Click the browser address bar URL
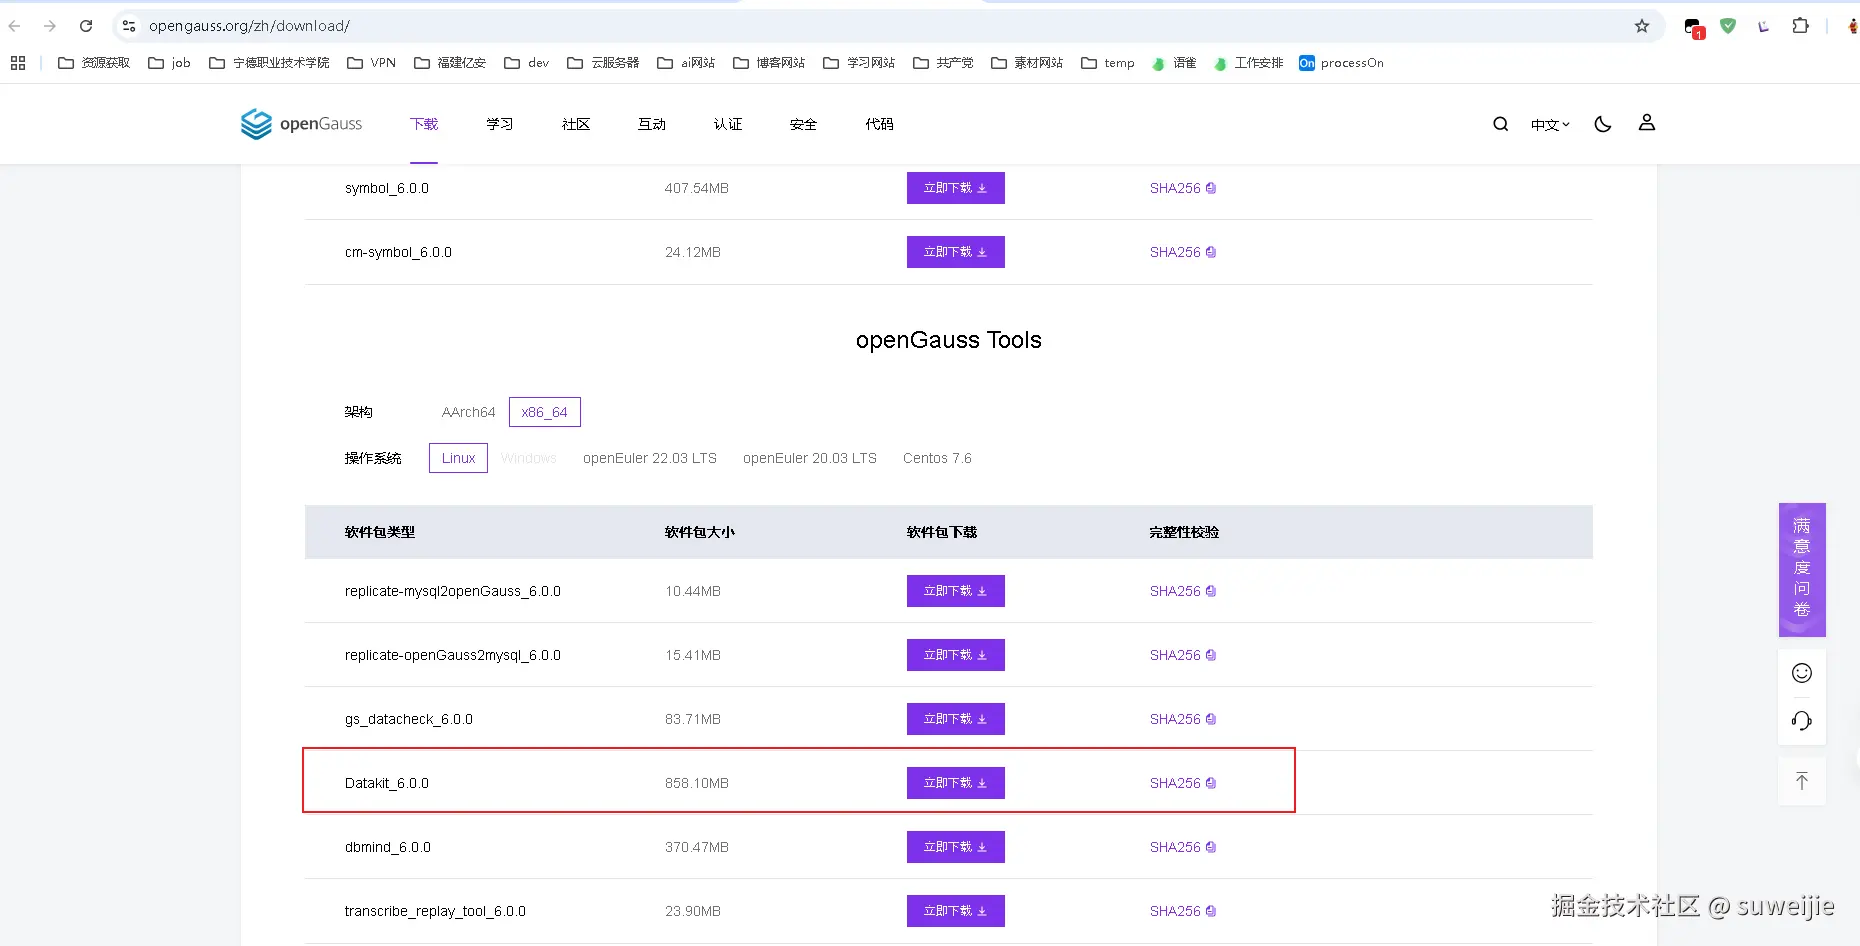The height and width of the screenshot is (946, 1860). (x=249, y=26)
